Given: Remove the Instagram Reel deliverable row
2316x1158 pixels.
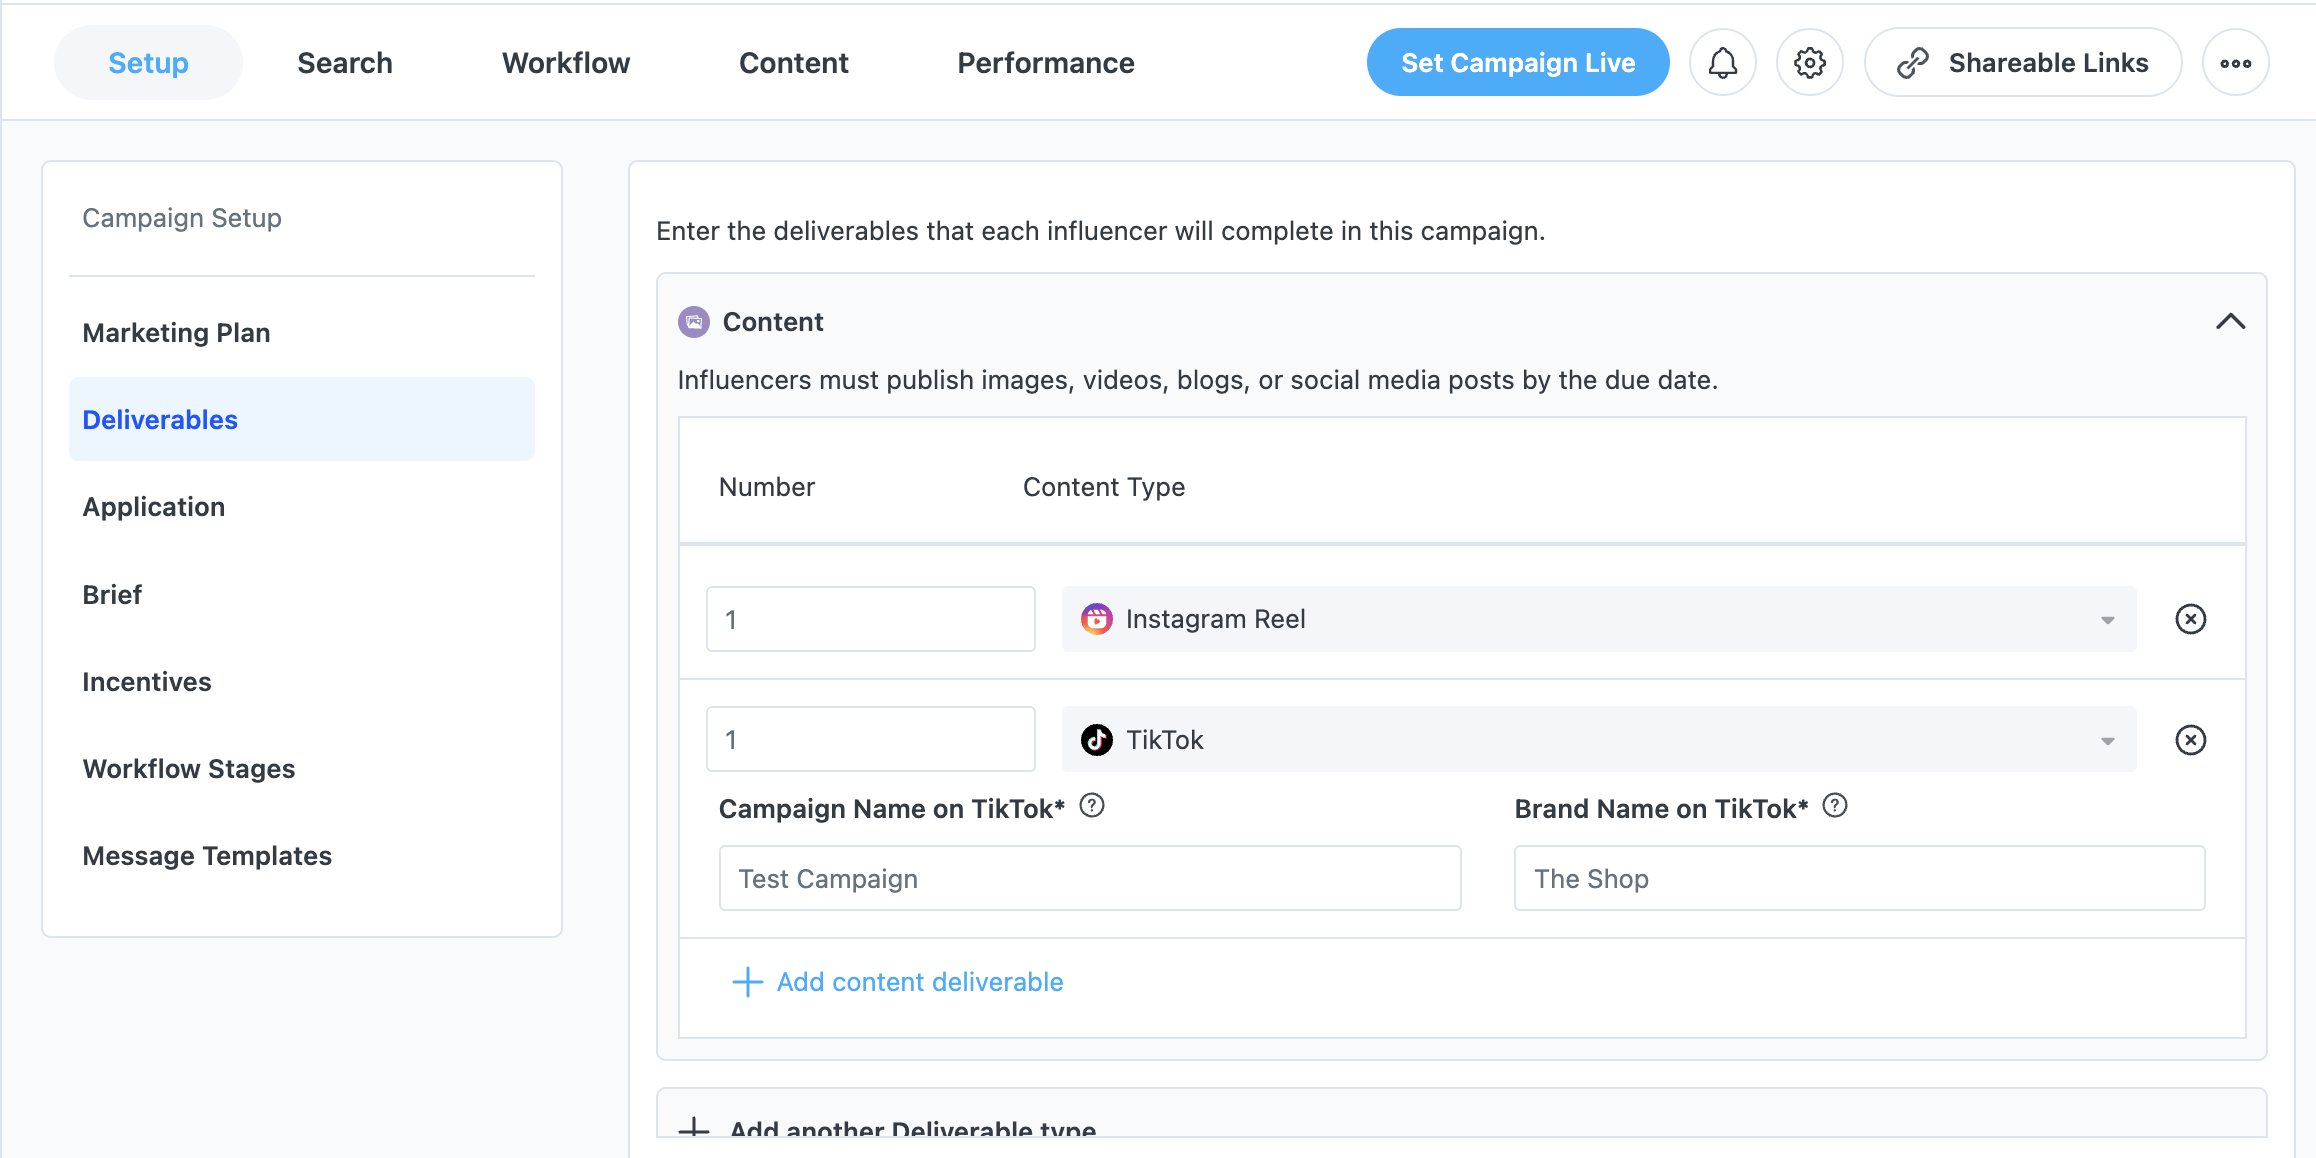Looking at the screenshot, I should pos(2190,619).
